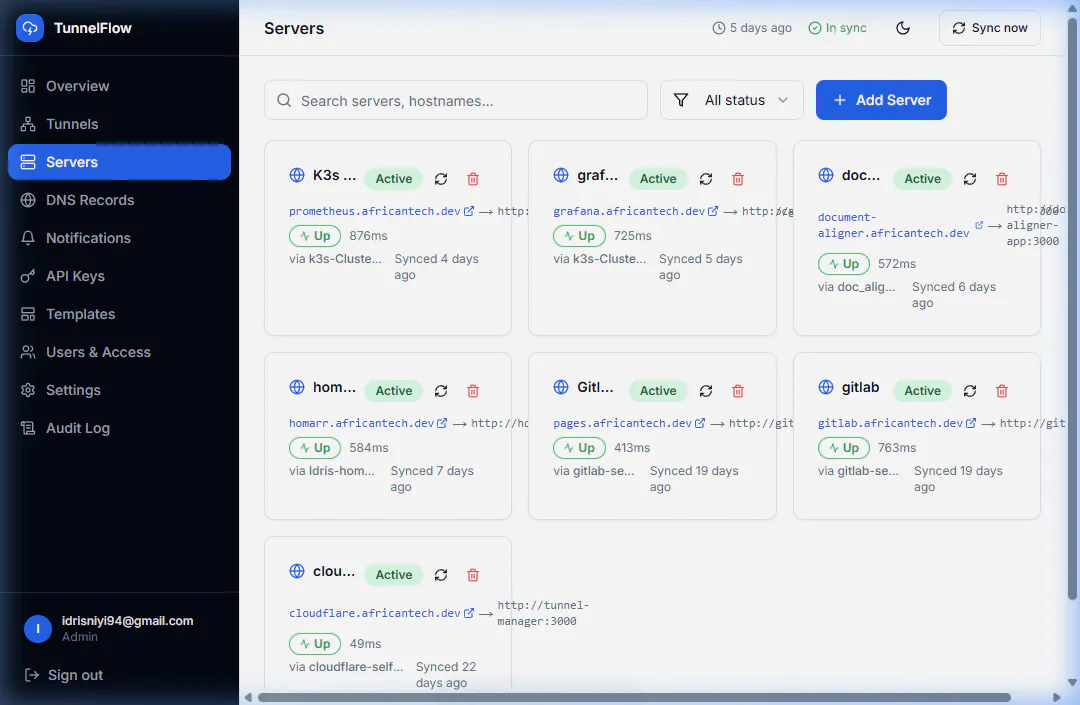This screenshot has height=705, width=1080.
Task: Click globe icon on cloudflare card
Action: [x=297, y=571]
